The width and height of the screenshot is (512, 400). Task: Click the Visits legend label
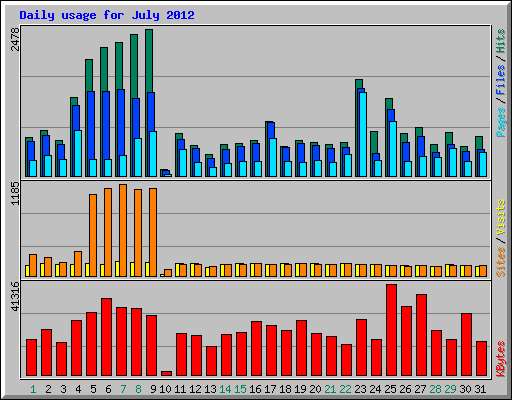(x=501, y=217)
